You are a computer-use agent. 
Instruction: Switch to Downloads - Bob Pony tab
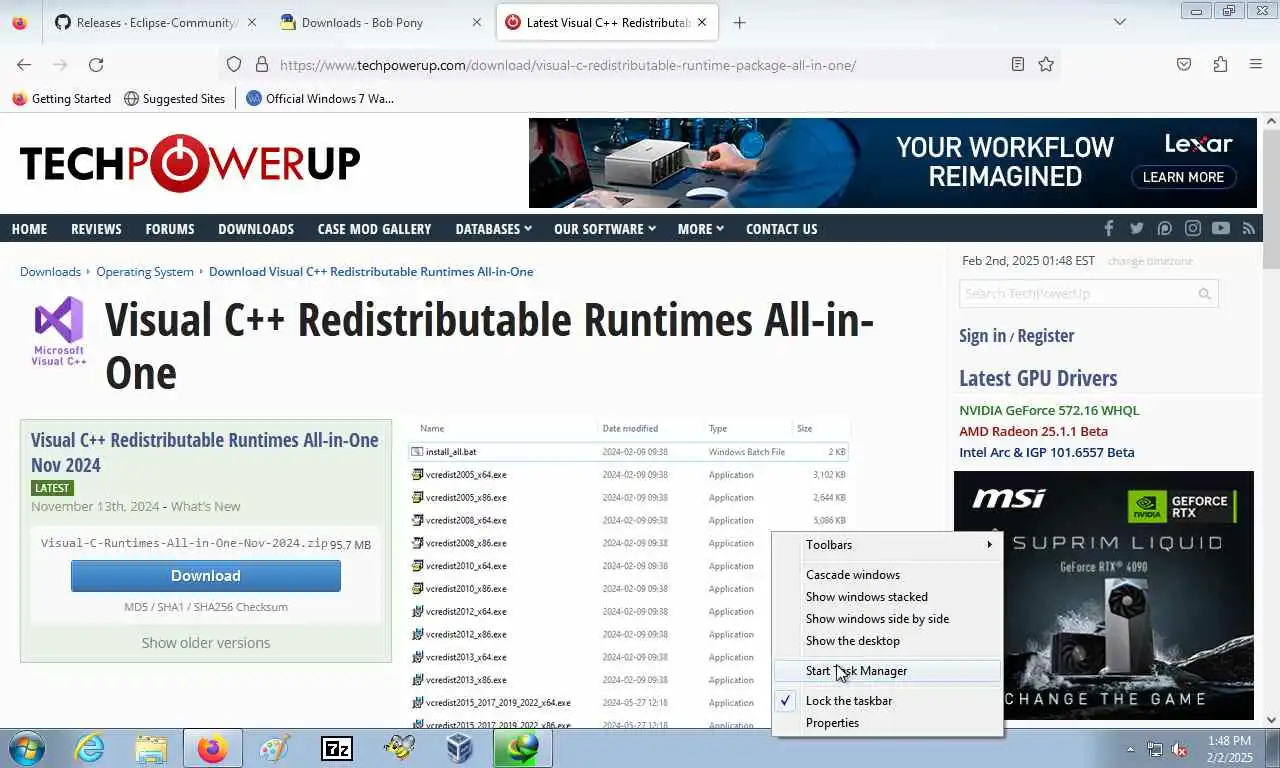[x=379, y=22]
